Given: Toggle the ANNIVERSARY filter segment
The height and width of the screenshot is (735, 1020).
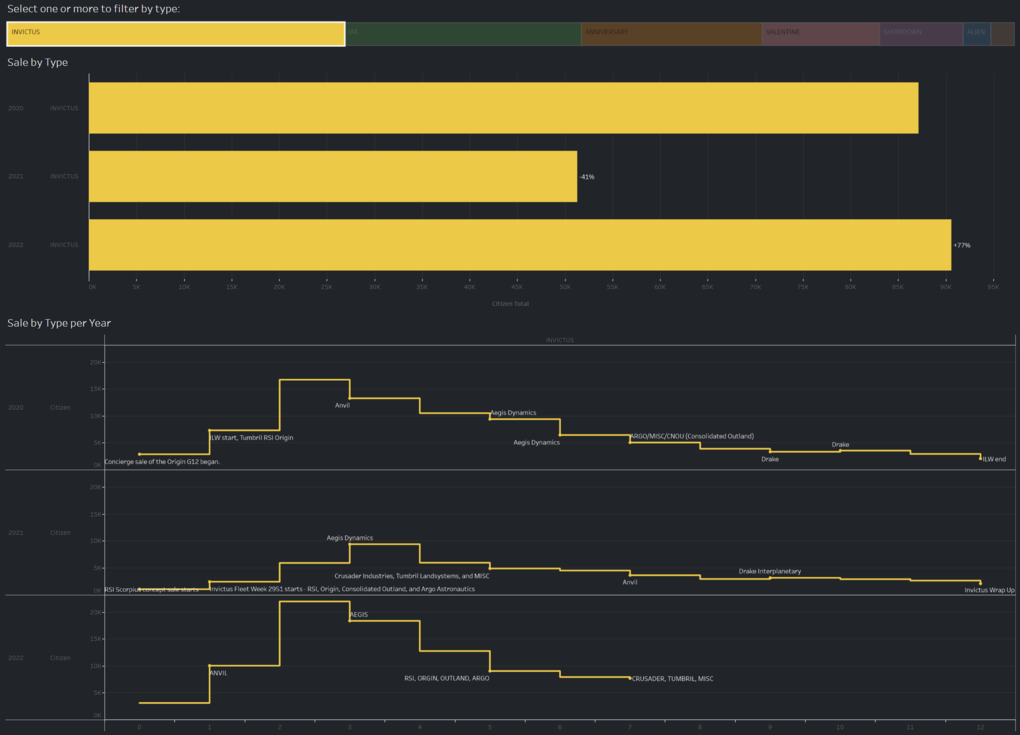Looking at the screenshot, I should [671, 33].
